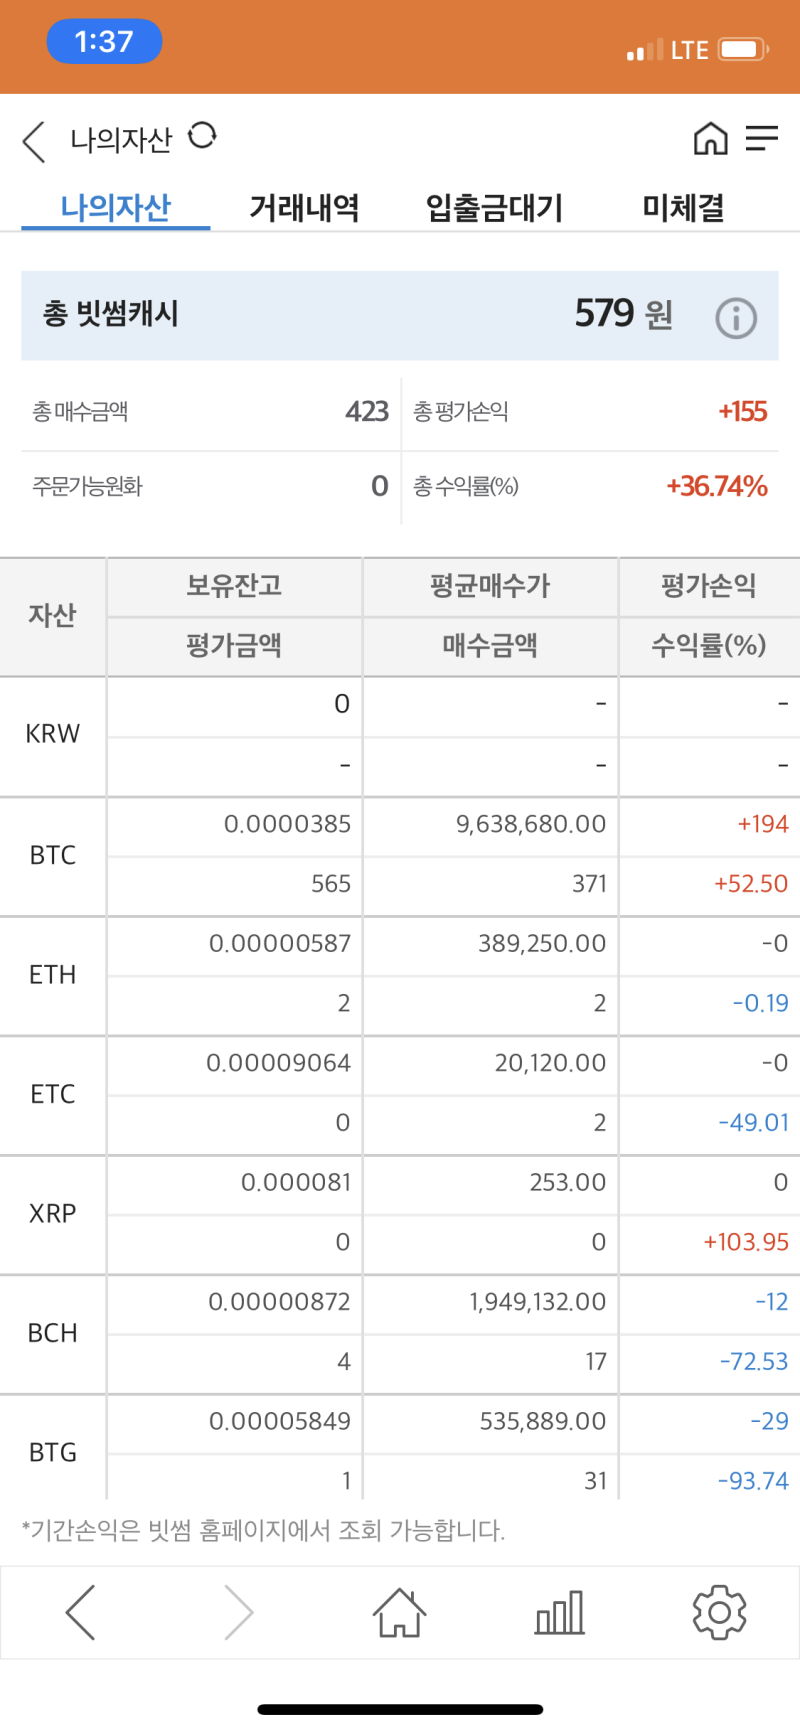Tap the 총 빗썸캐시 579 원 amount
This screenshot has width=800, height=1732.
coord(623,314)
